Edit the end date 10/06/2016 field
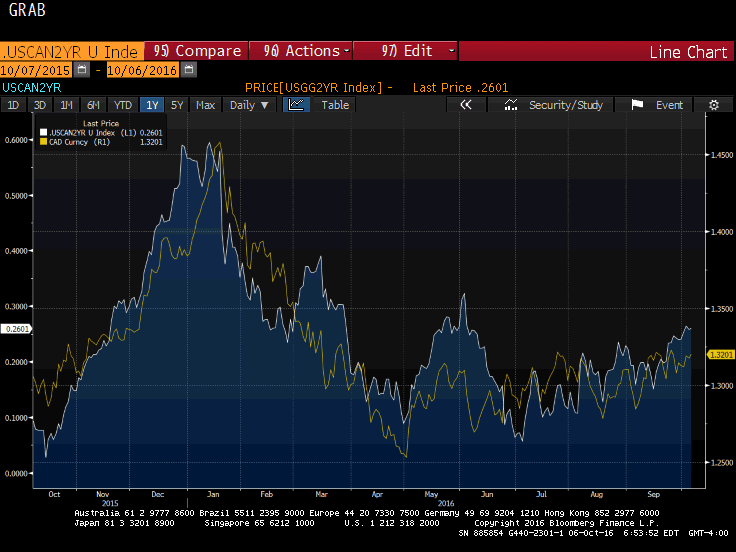The height and width of the screenshot is (552, 736). coord(143,70)
